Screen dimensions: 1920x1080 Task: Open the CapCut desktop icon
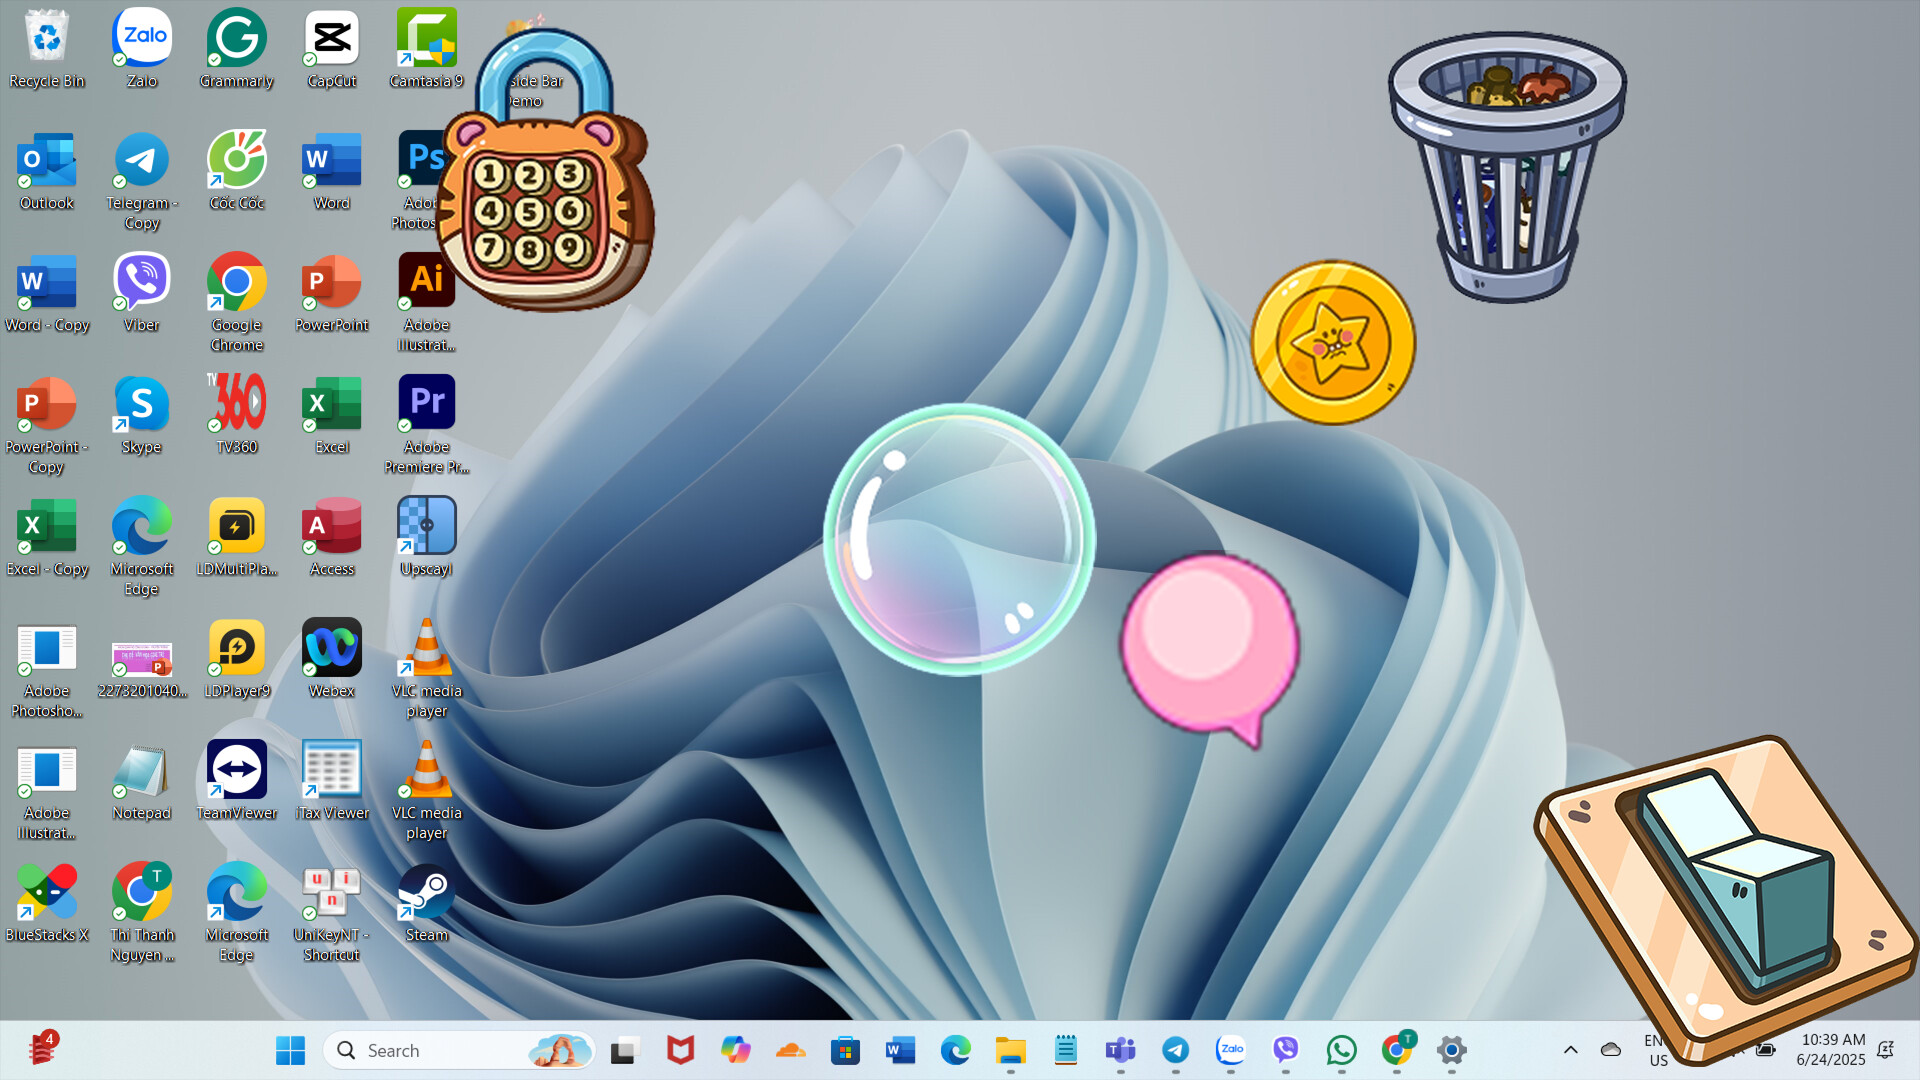point(331,39)
